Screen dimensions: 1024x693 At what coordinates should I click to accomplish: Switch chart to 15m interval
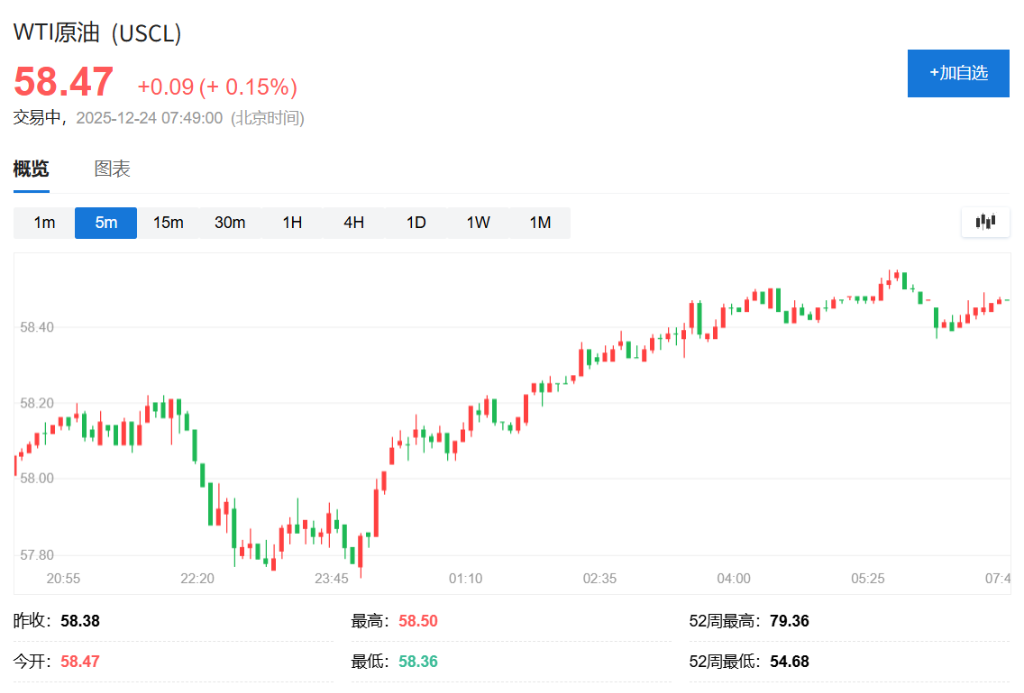coord(168,222)
